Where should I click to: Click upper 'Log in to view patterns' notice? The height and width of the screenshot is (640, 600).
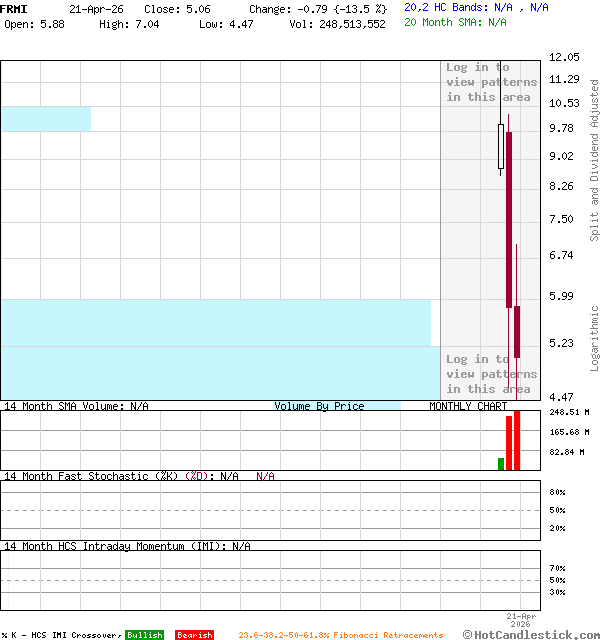click(x=491, y=82)
